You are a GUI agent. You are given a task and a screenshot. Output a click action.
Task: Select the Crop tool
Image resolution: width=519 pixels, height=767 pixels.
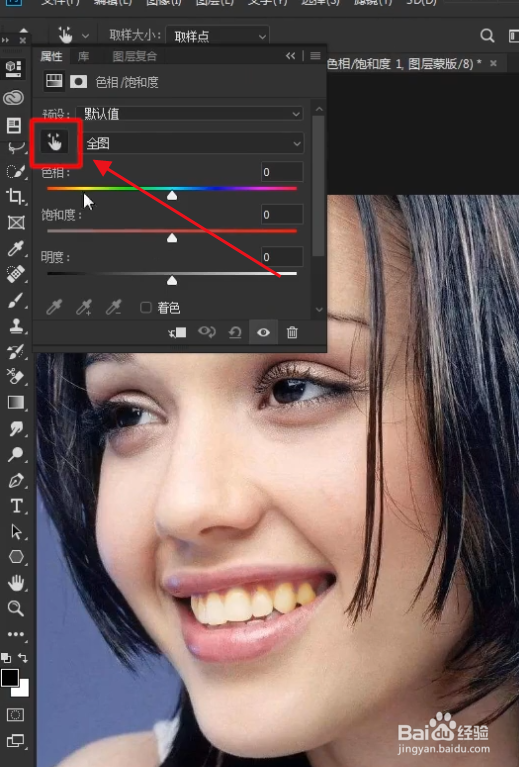[x=16, y=197]
